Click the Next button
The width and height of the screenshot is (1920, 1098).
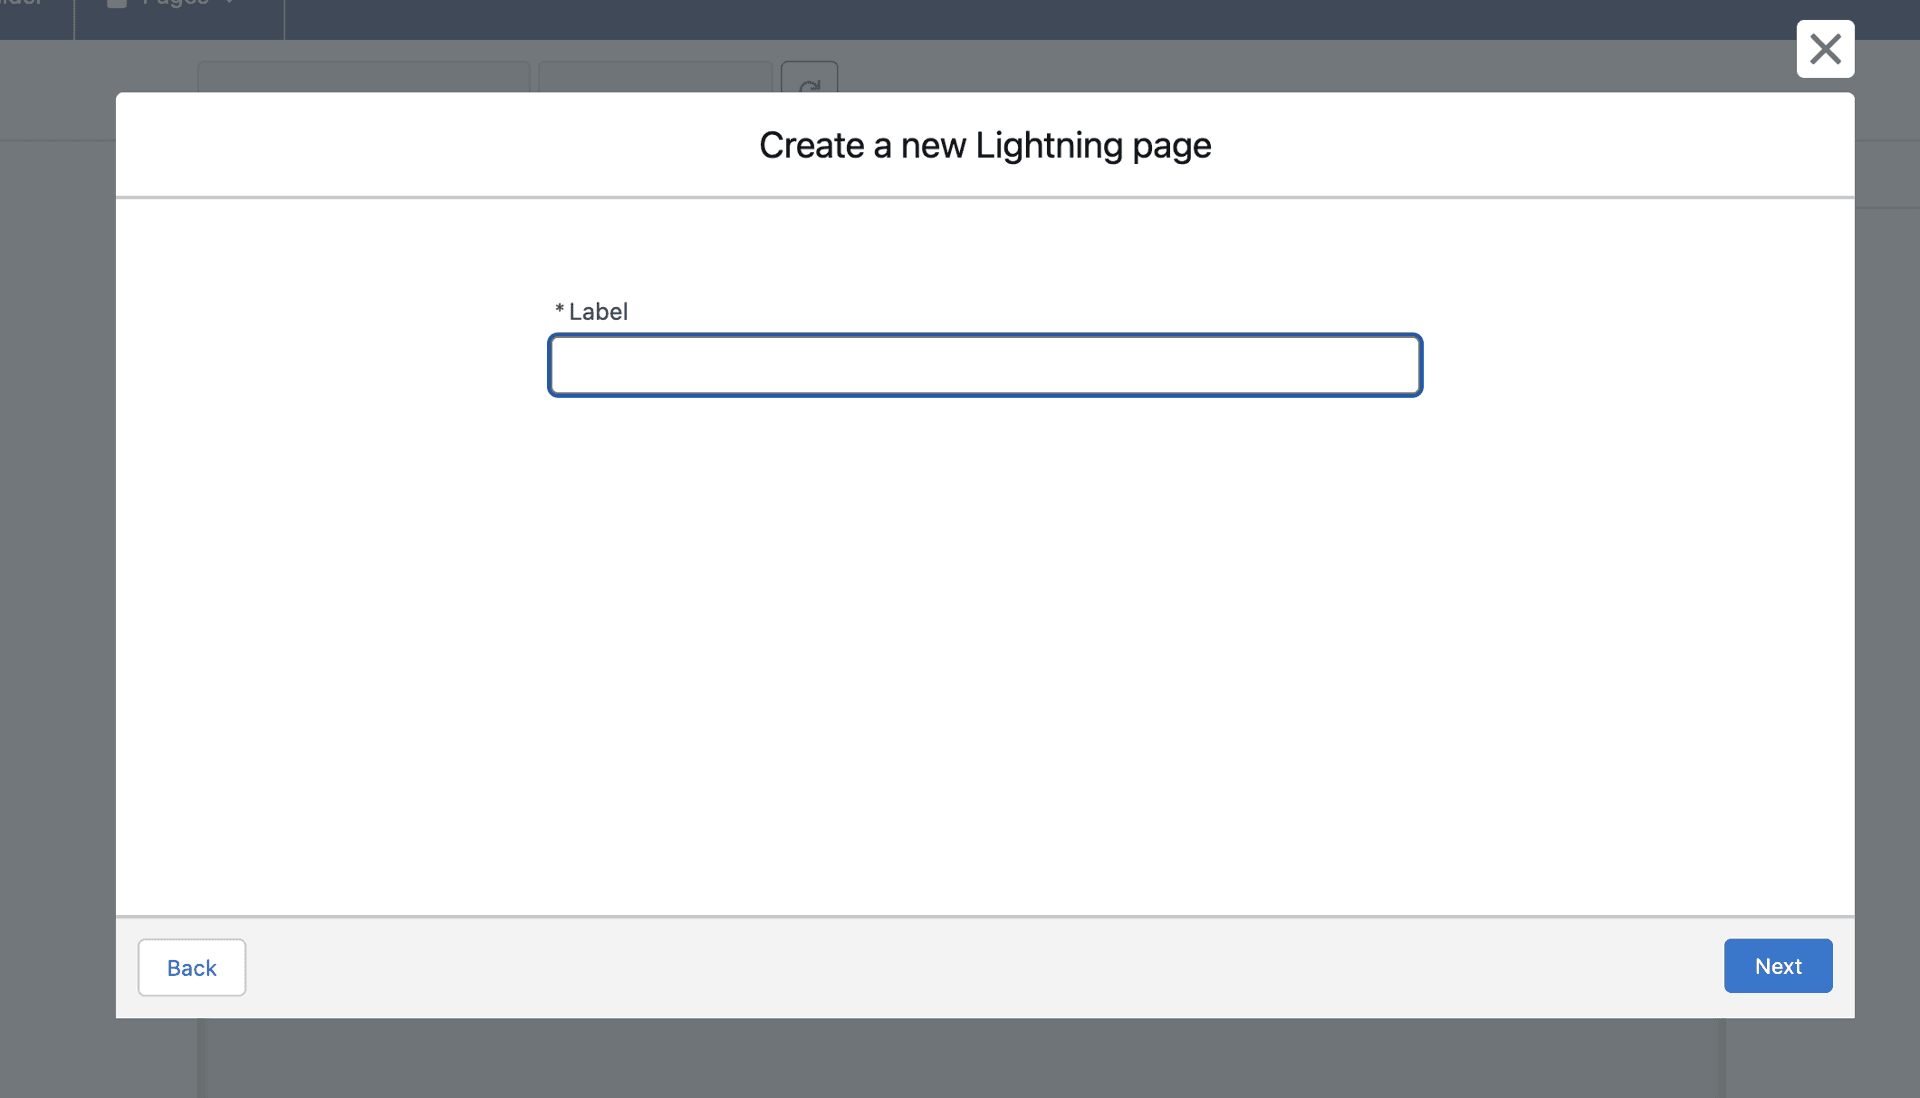coord(1777,966)
